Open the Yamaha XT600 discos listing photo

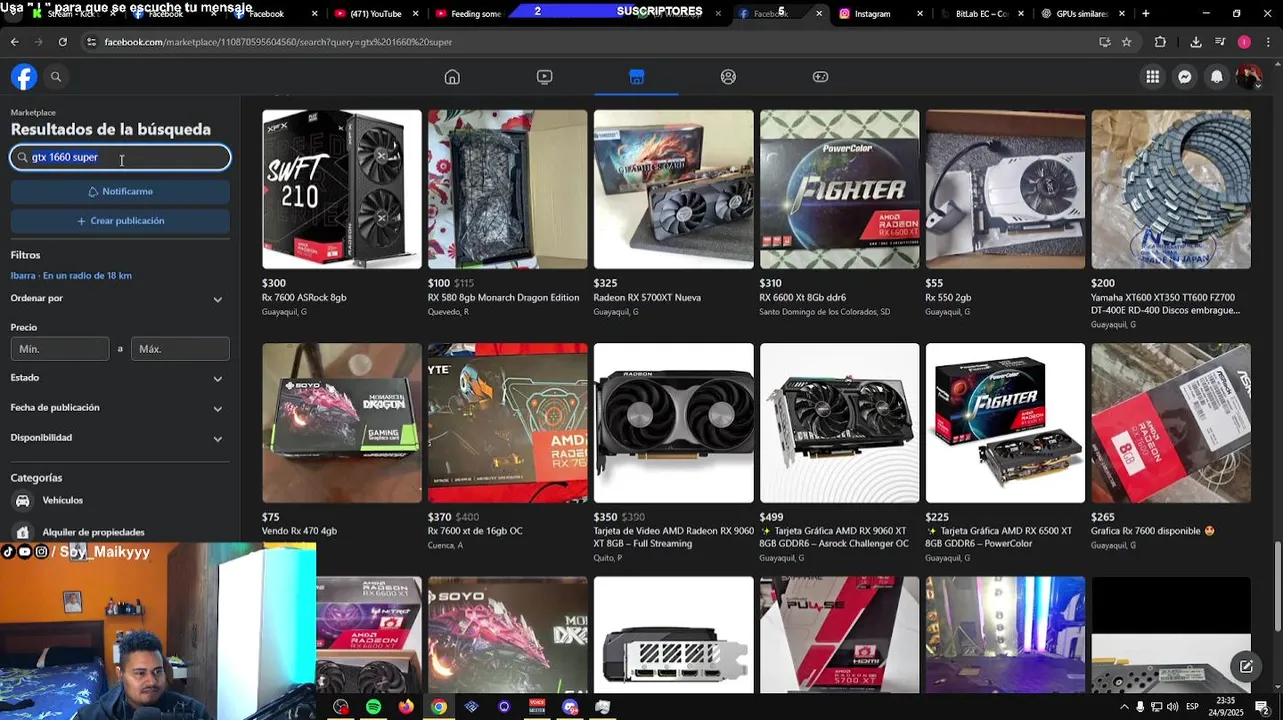tap(1171, 189)
